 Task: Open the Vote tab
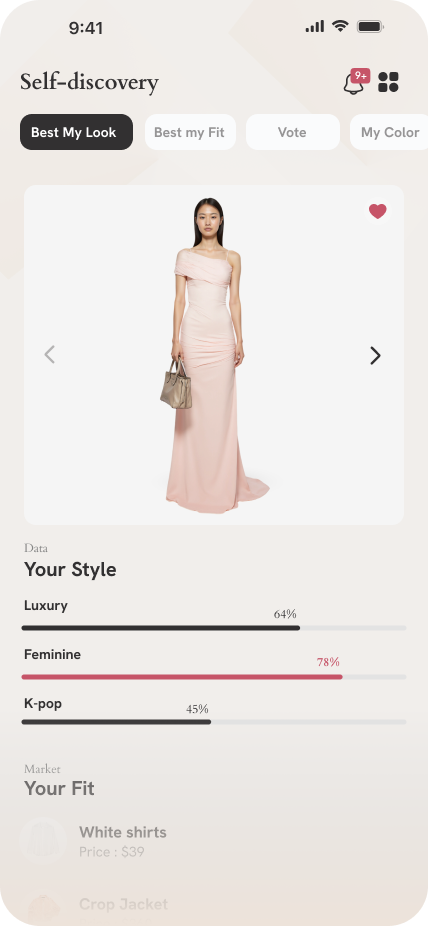tap(292, 132)
